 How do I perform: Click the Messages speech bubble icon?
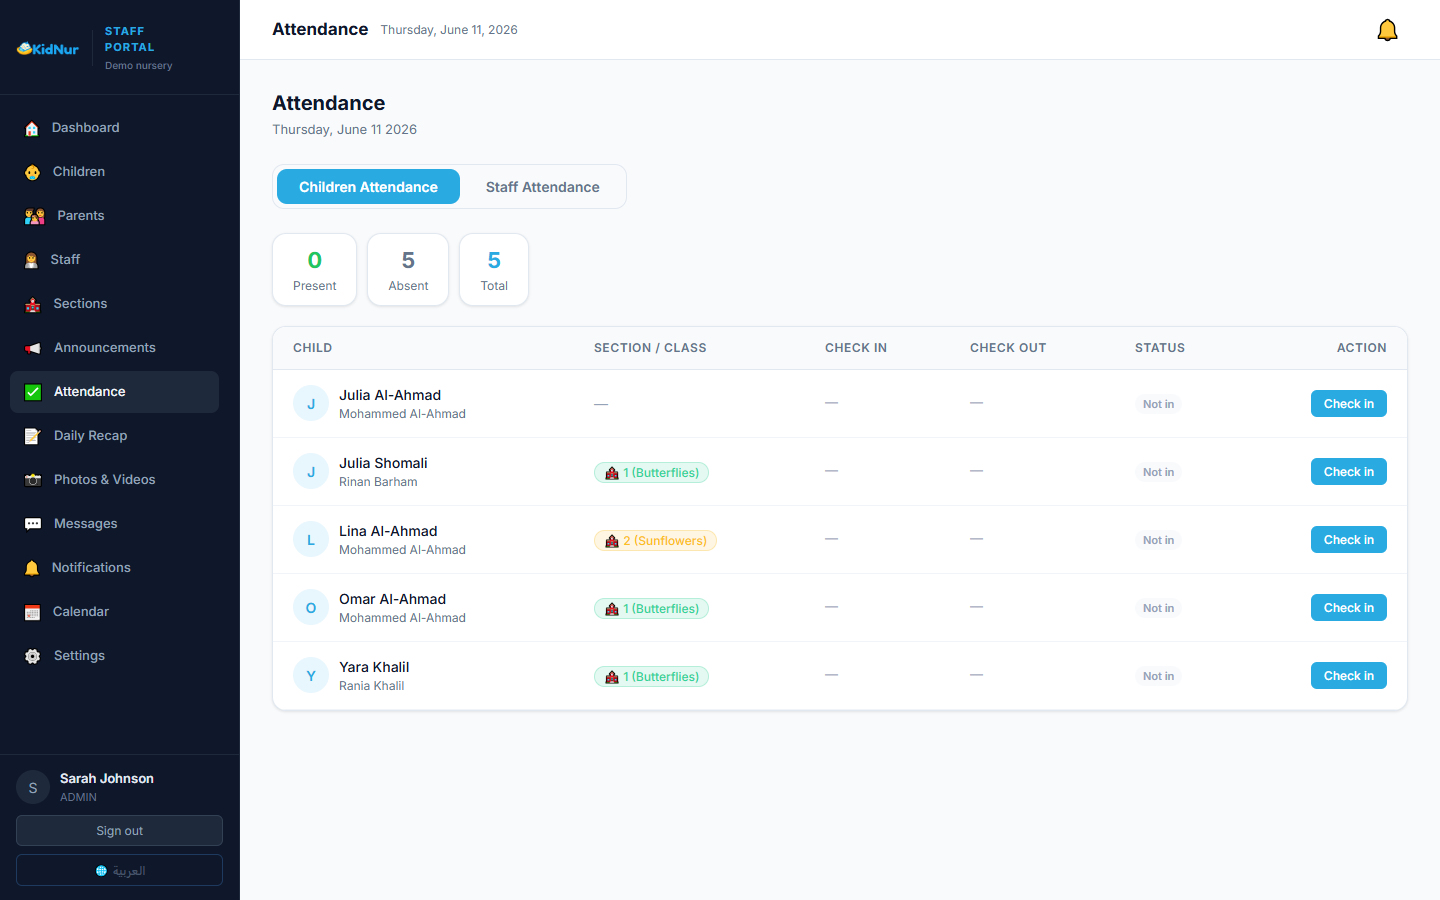point(33,524)
